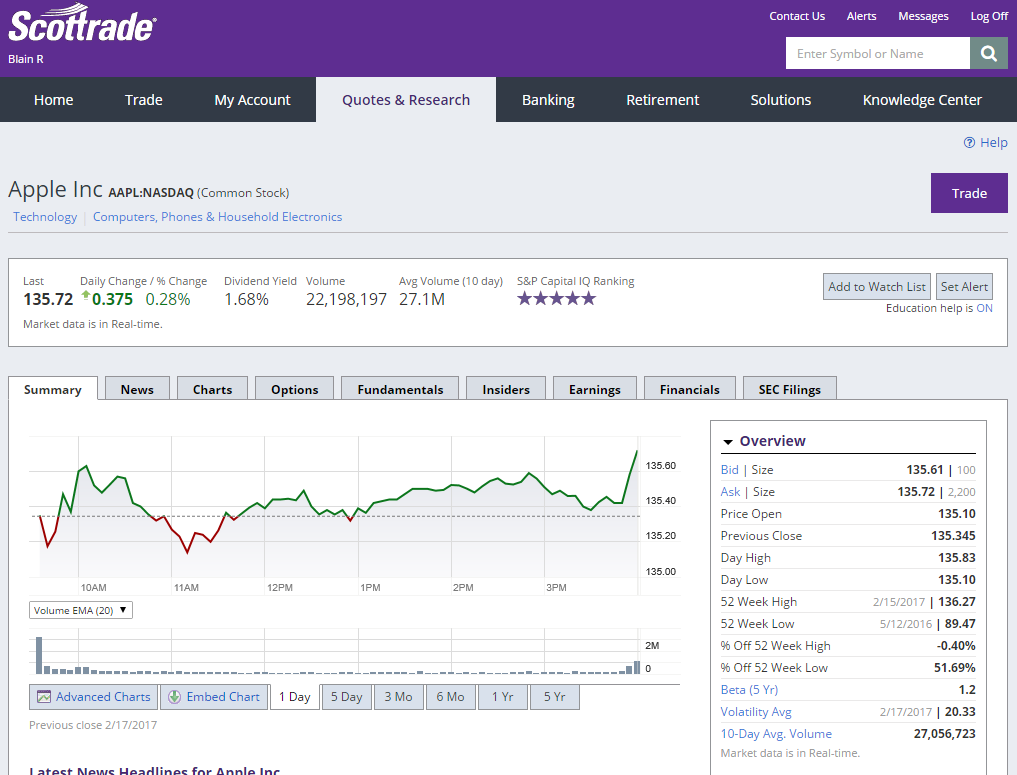The image size is (1017, 775).
Task: Click green up-arrow beside daily change
Action: coord(85,296)
